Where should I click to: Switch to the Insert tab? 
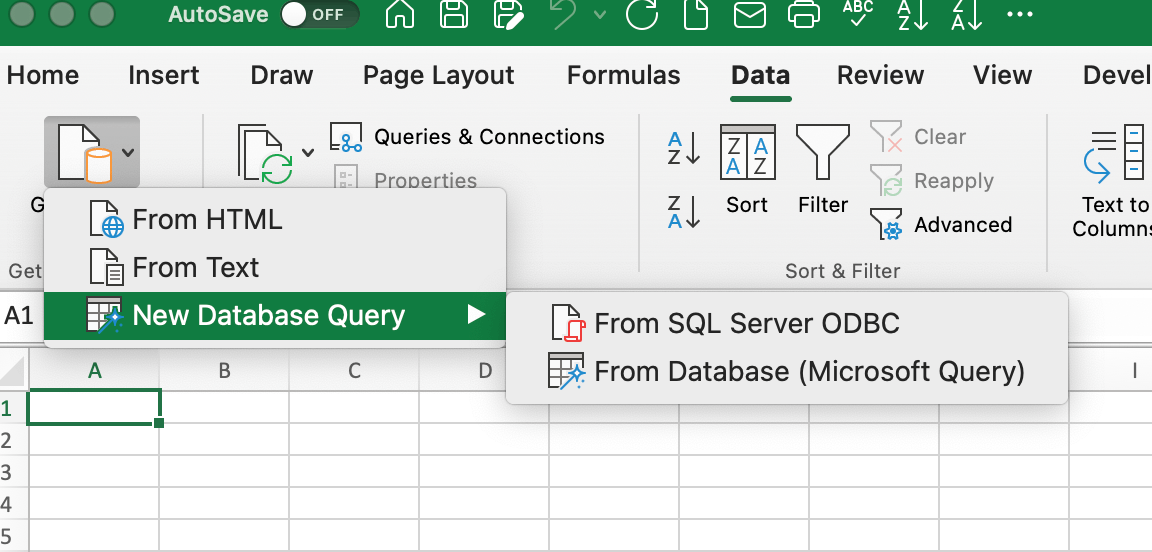click(163, 75)
